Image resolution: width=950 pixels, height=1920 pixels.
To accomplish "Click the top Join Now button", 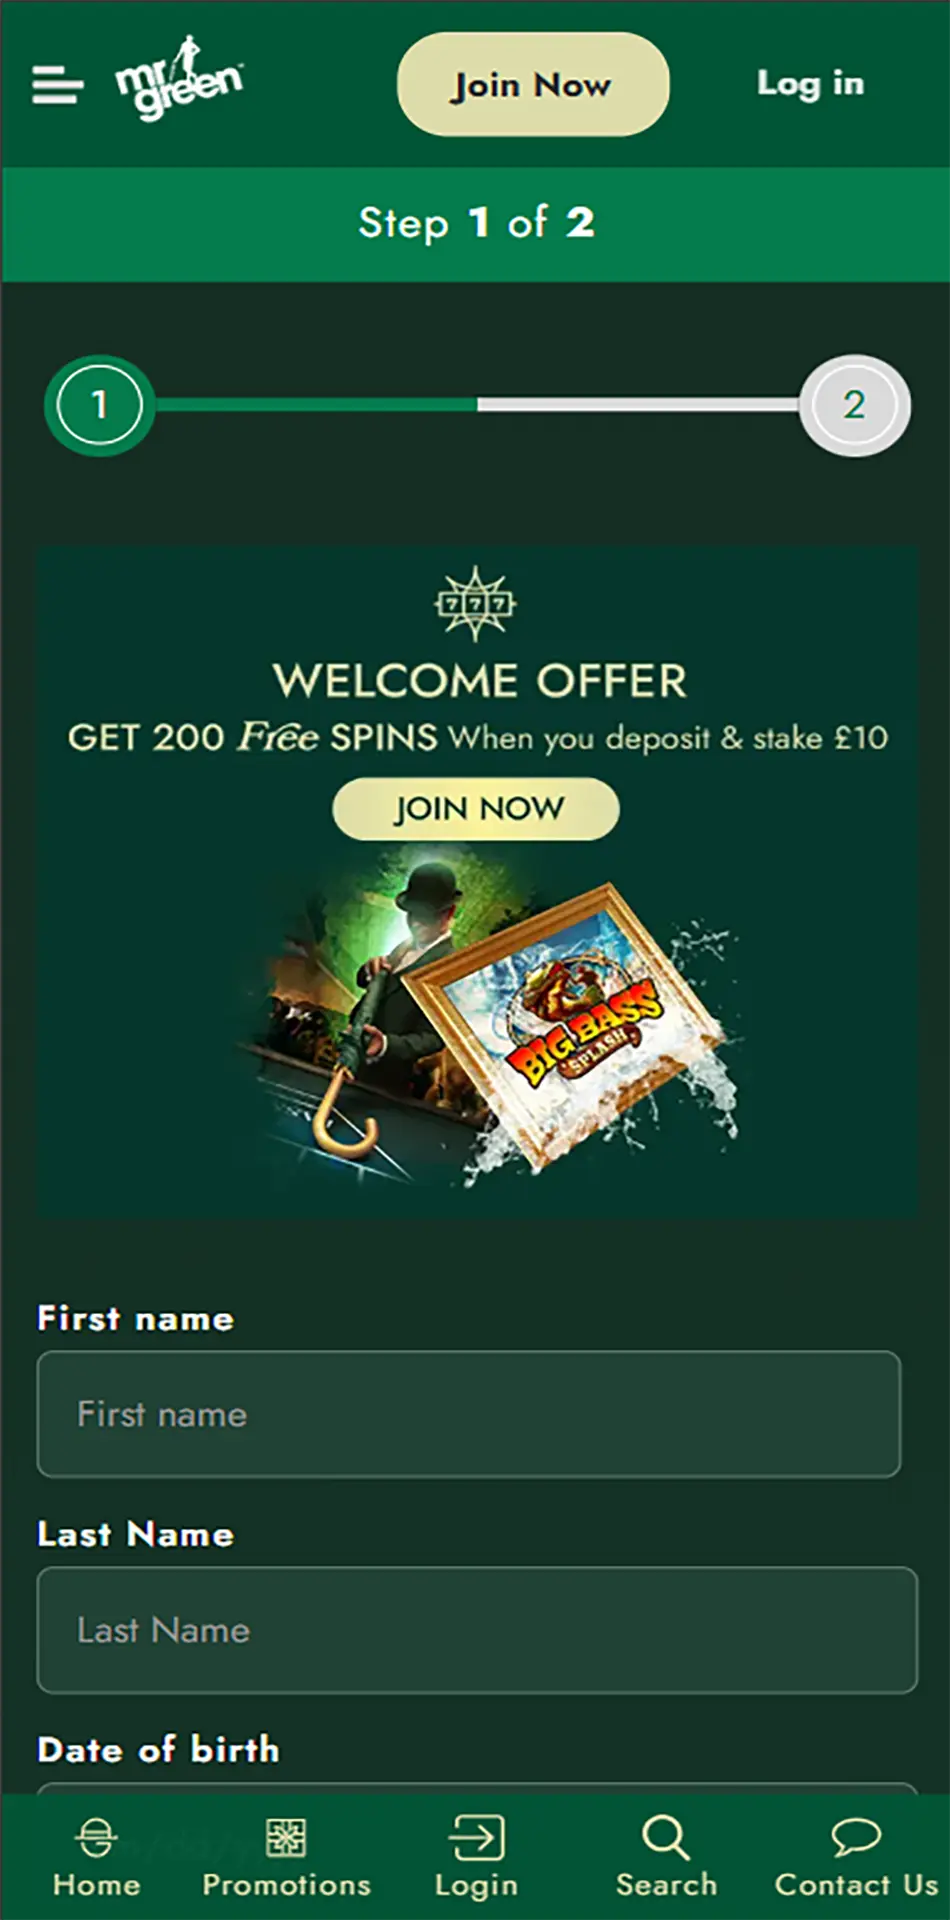I will [533, 84].
